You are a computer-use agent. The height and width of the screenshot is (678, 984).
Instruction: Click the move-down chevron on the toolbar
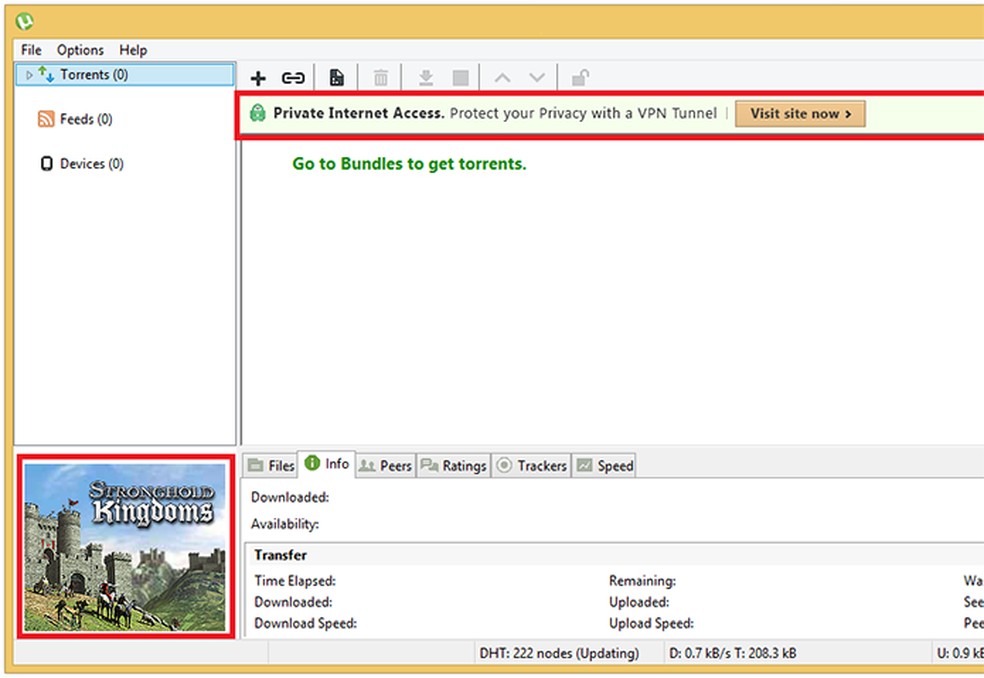pyautogui.click(x=537, y=77)
